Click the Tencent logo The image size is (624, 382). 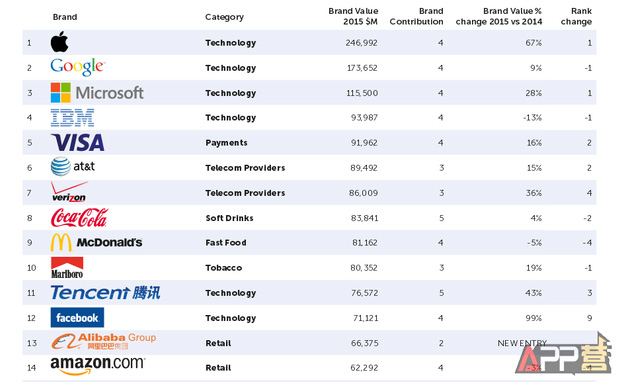[105, 292]
